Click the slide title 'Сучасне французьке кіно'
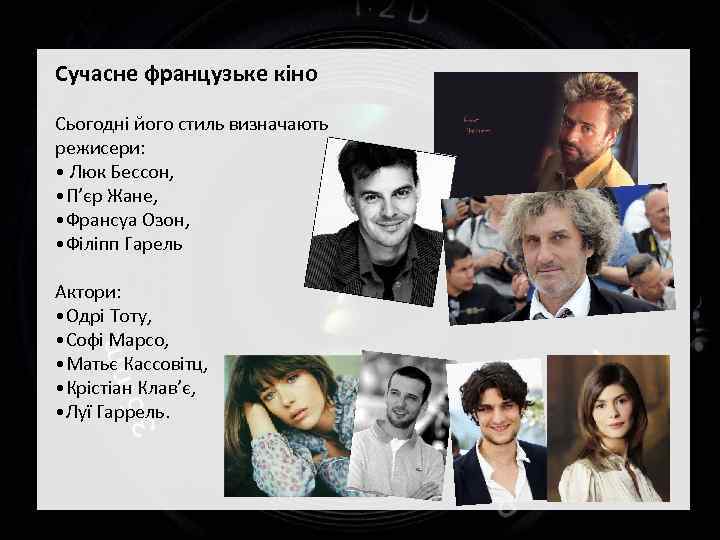This screenshot has height=540, width=720. pyautogui.click(x=186, y=74)
